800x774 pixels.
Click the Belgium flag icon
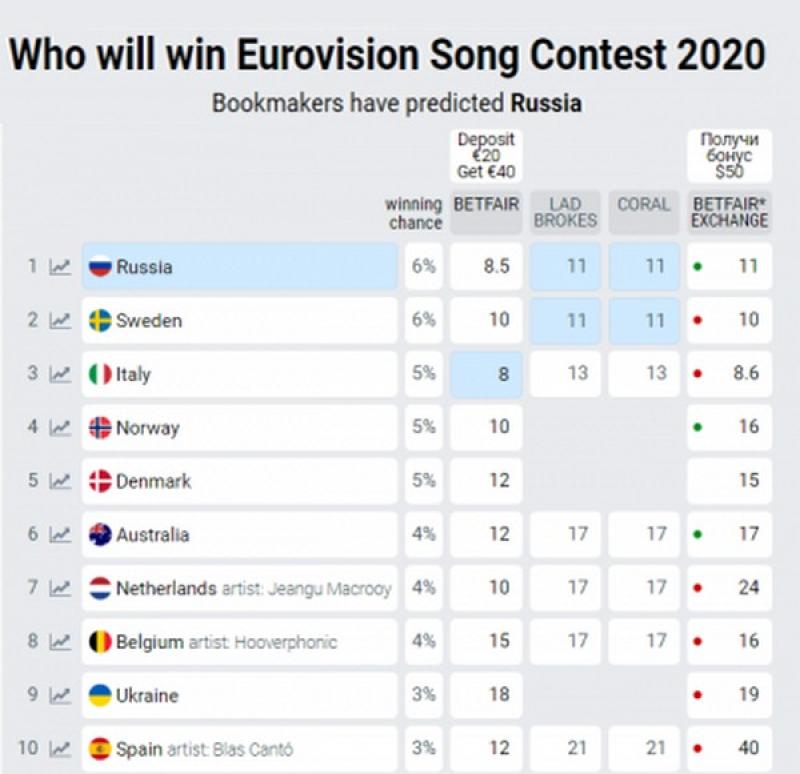[x=100, y=642]
